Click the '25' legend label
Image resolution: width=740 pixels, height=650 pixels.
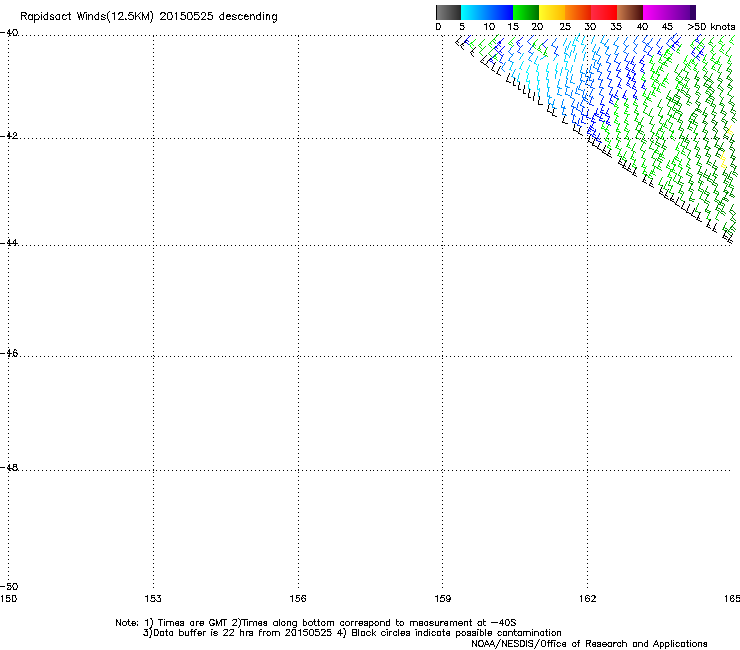(x=564, y=27)
